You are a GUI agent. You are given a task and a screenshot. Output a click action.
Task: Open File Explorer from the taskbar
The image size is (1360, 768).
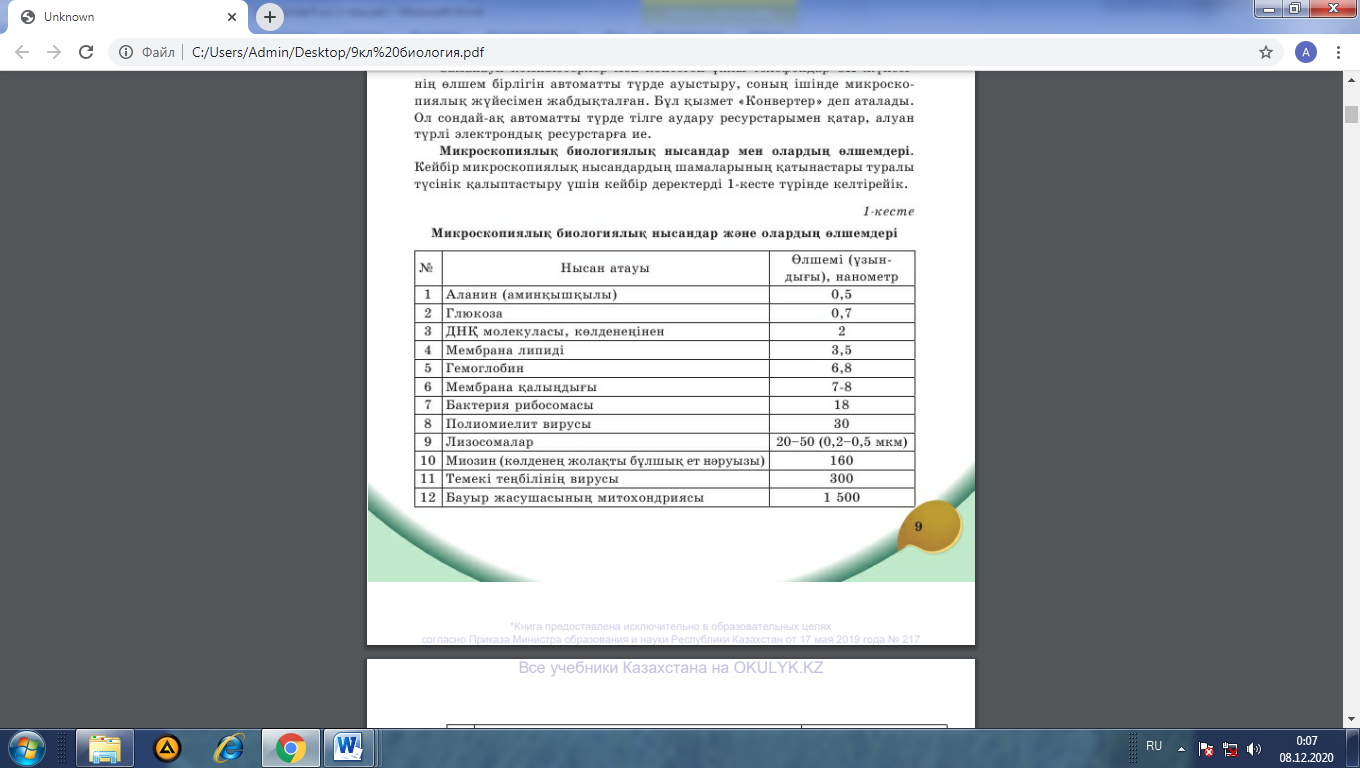coord(104,747)
